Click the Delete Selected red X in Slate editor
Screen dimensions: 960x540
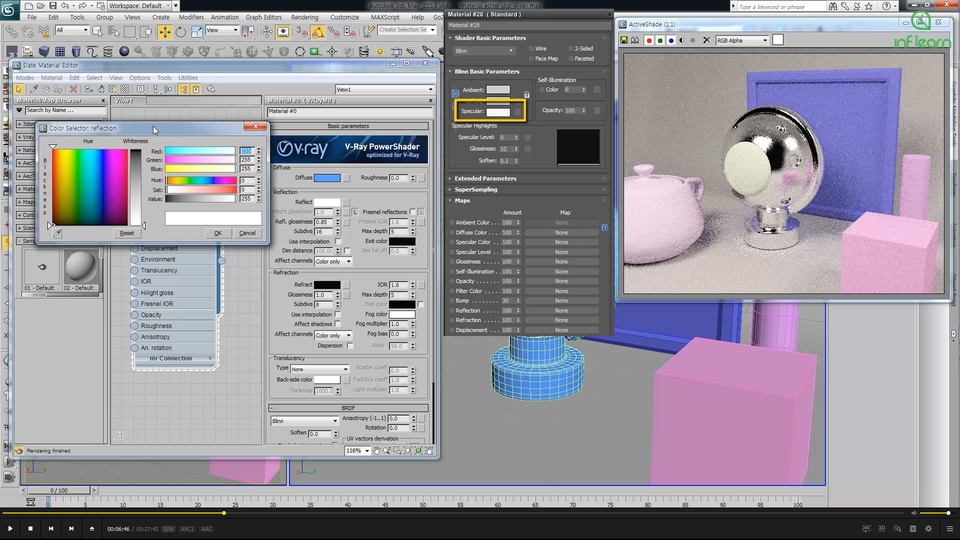tap(73, 89)
